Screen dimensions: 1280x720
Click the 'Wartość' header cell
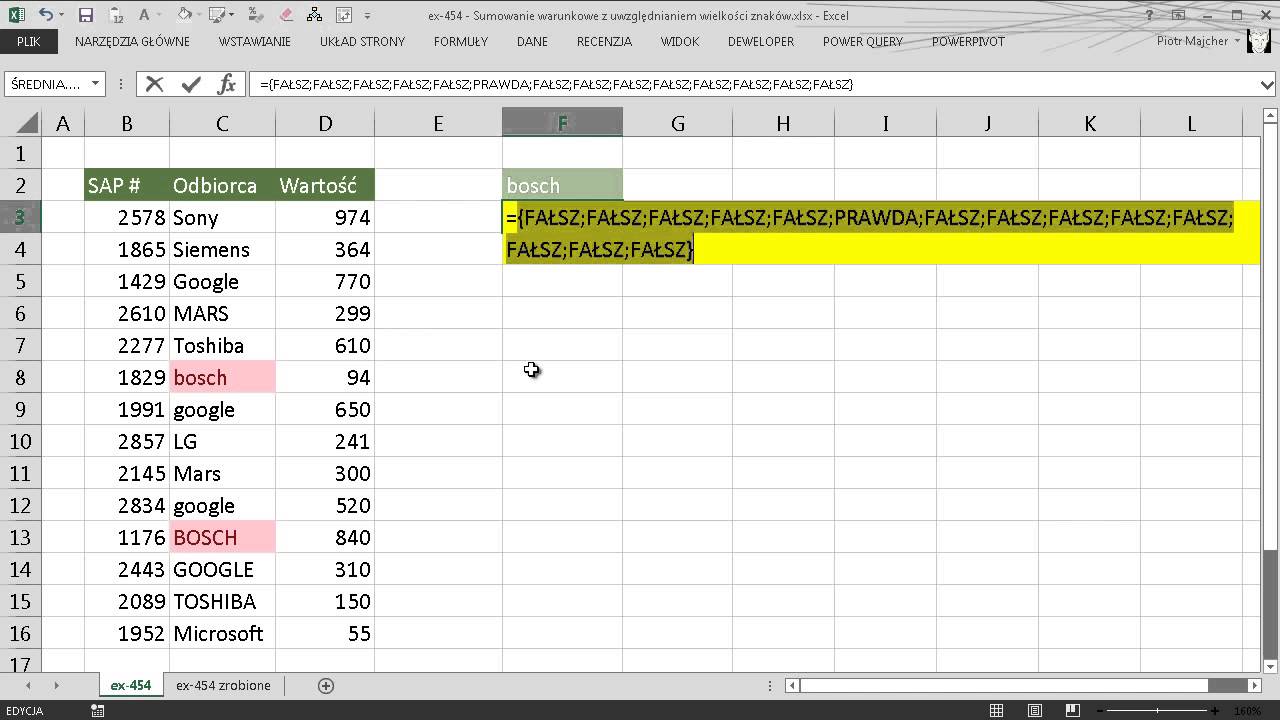pyautogui.click(x=324, y=185)
